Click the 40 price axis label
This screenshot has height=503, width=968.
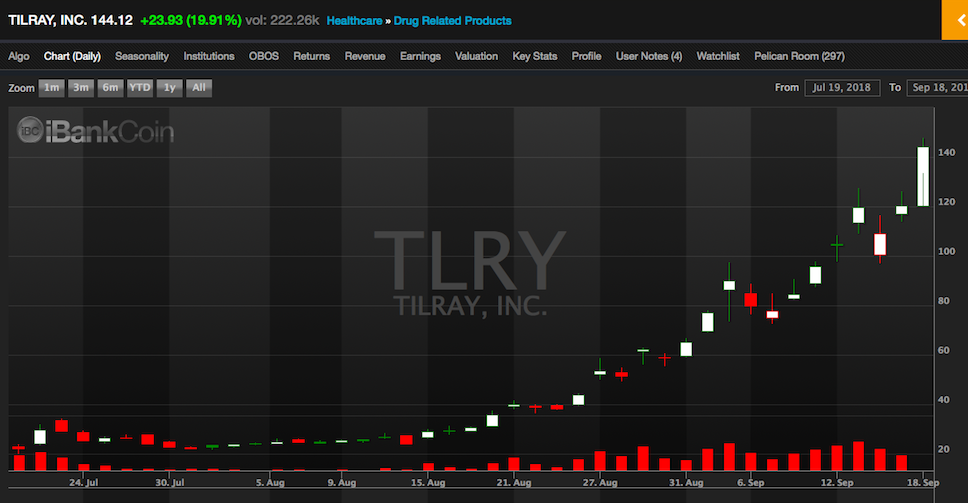(x=943, y=399)
